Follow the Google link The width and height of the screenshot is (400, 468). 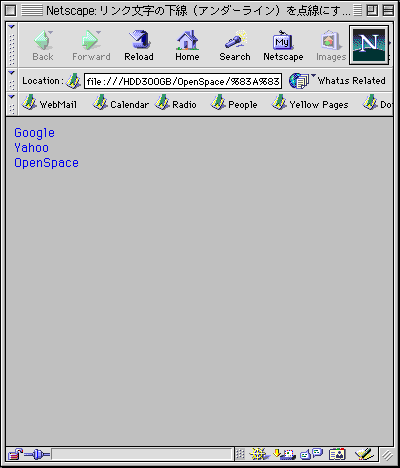pos(34,133)
